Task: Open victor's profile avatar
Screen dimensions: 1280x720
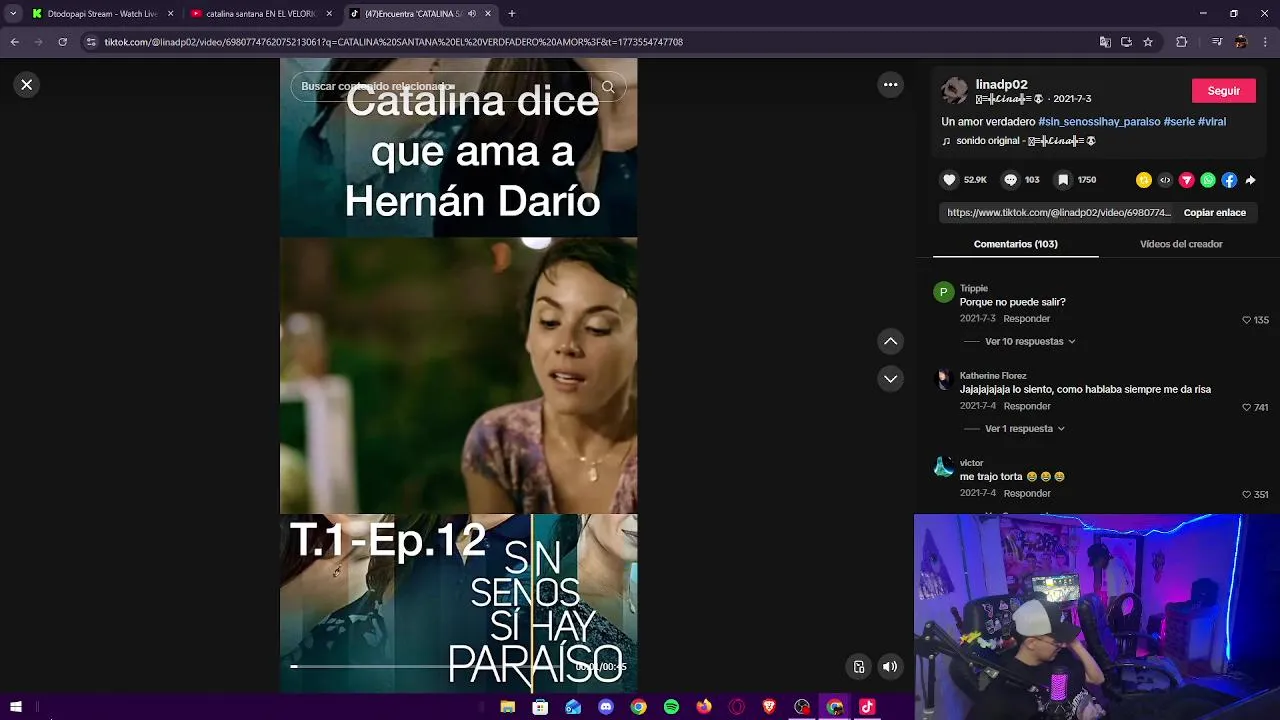Action: tap(943, 467)
